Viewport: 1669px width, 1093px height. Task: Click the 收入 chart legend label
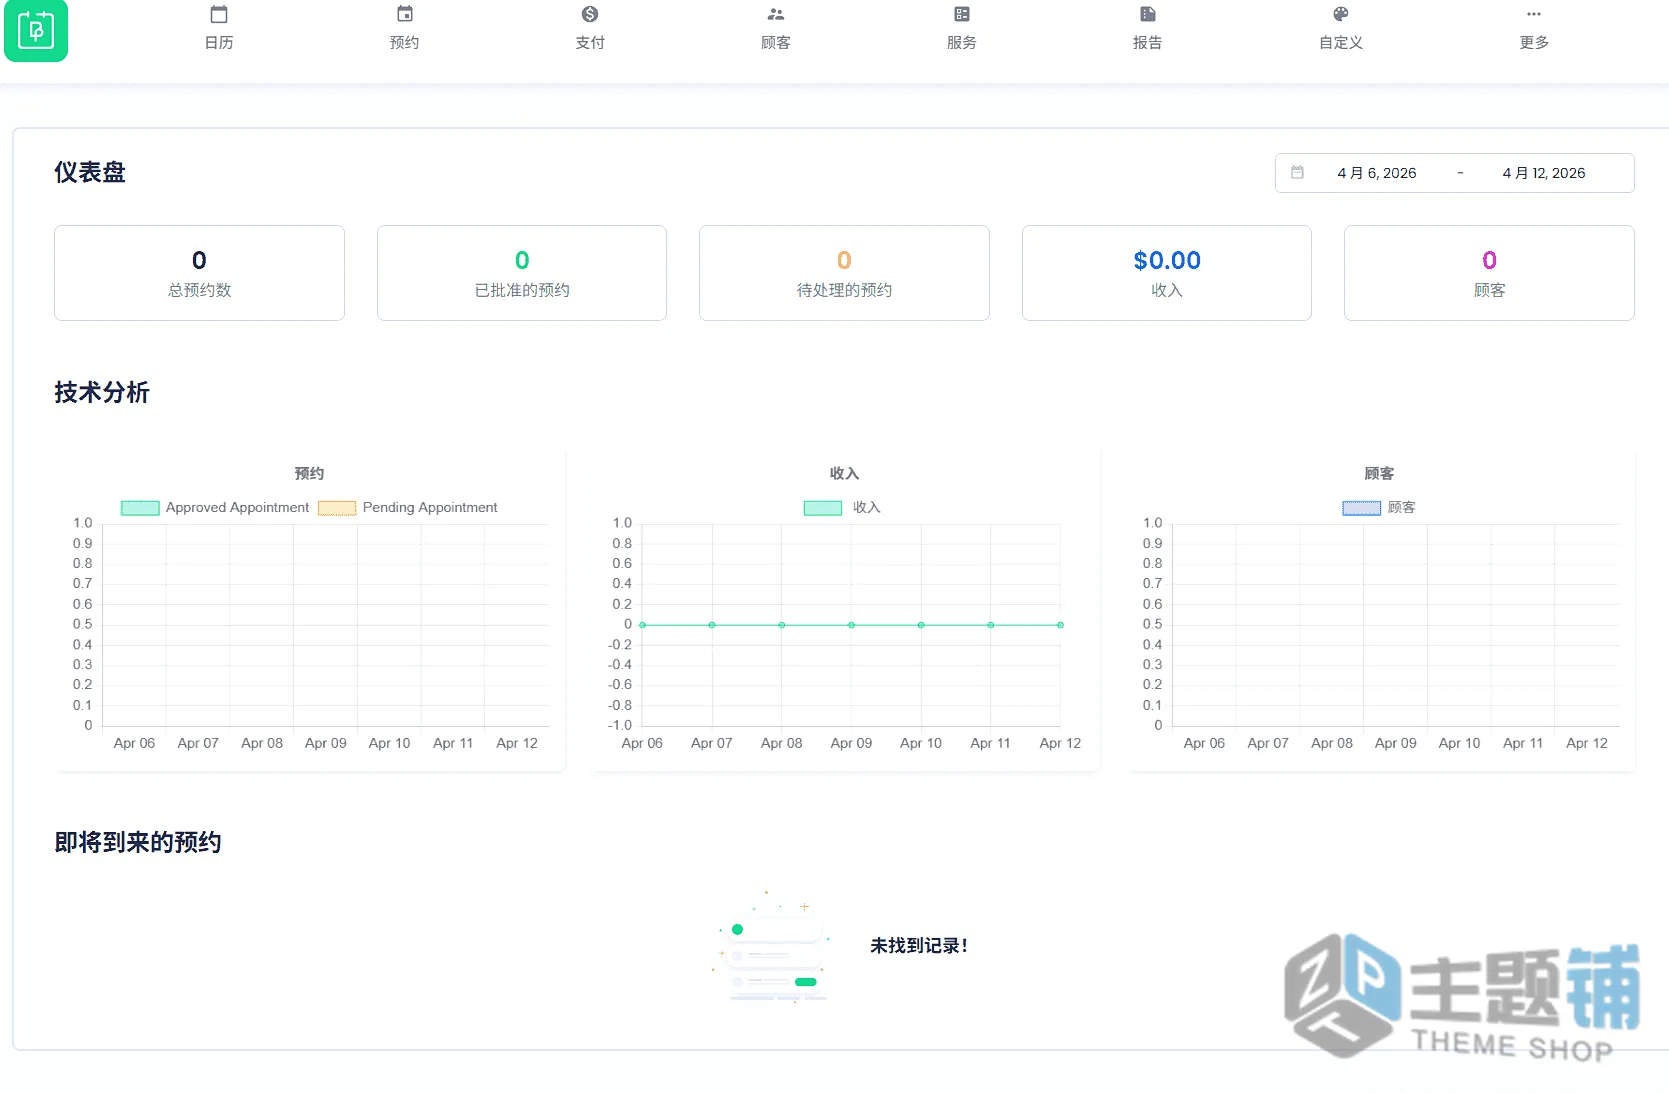[867, 508]
